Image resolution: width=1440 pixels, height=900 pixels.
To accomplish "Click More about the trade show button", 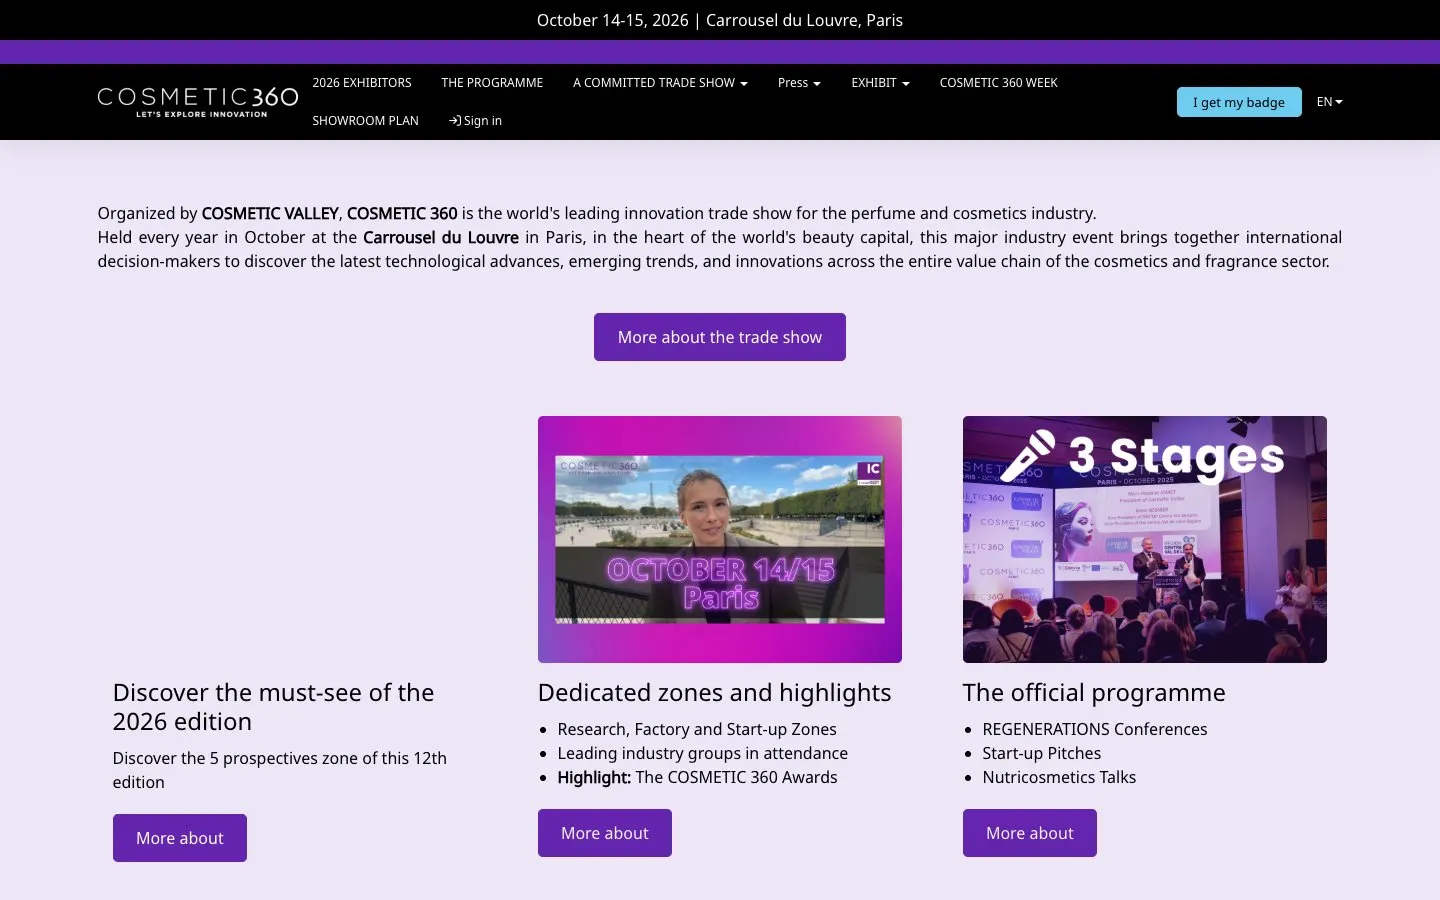I will (720, 337).
